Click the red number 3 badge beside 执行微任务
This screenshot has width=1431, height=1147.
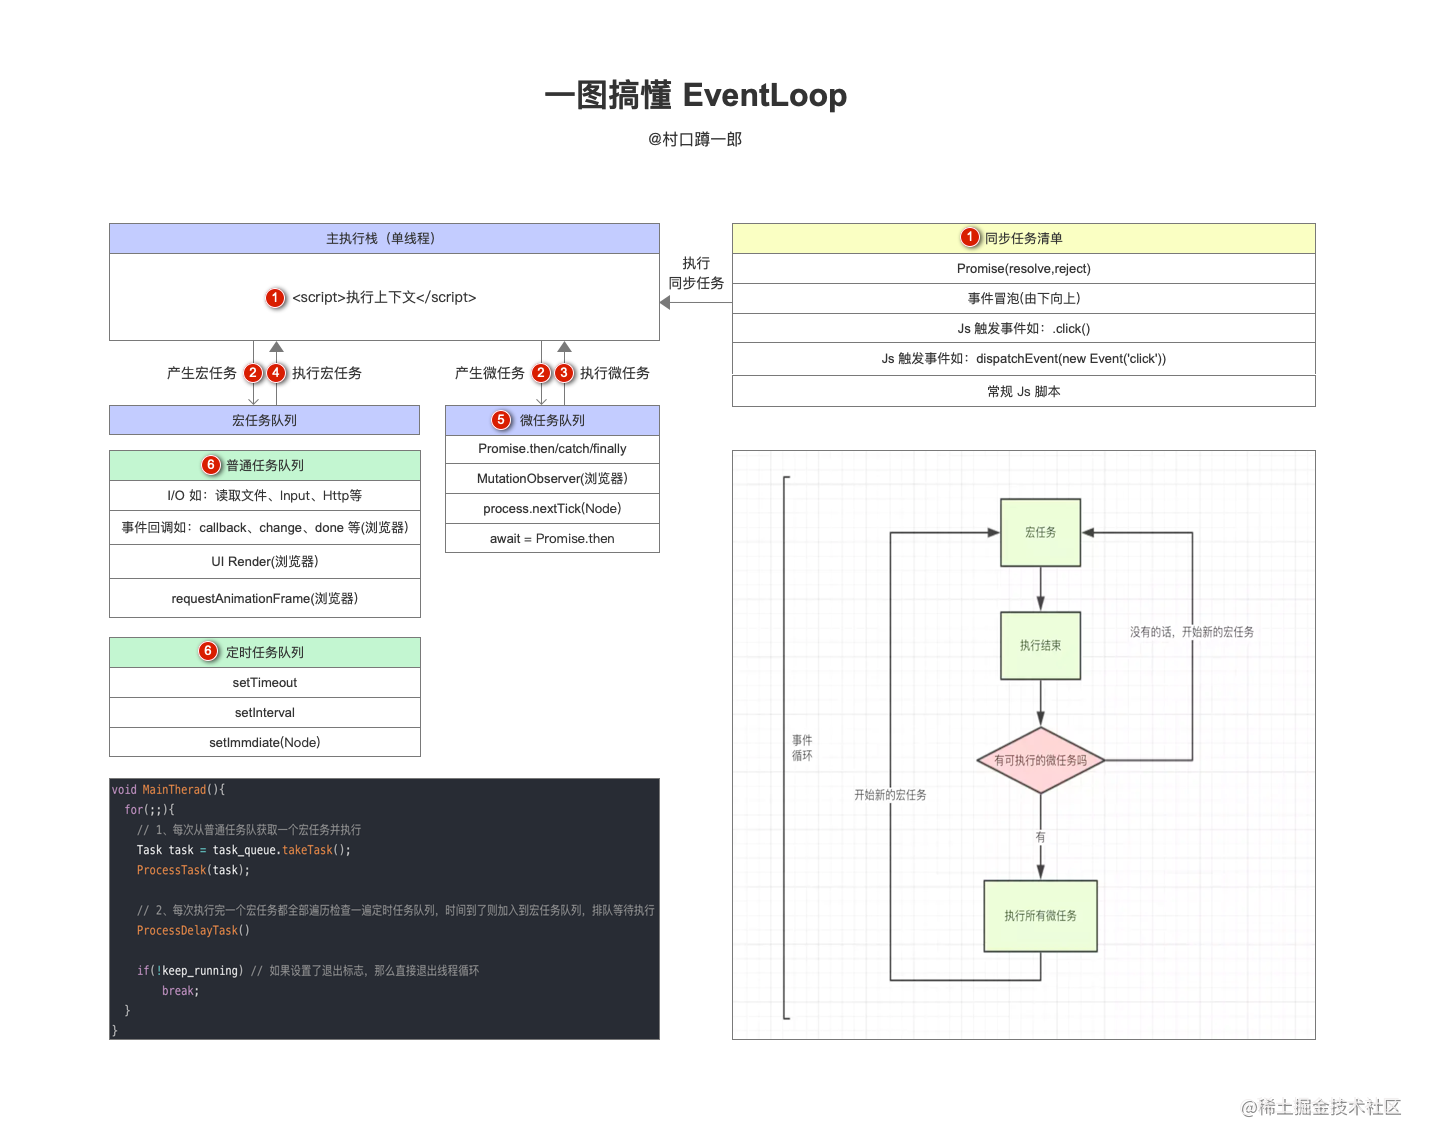pos(564,373)
